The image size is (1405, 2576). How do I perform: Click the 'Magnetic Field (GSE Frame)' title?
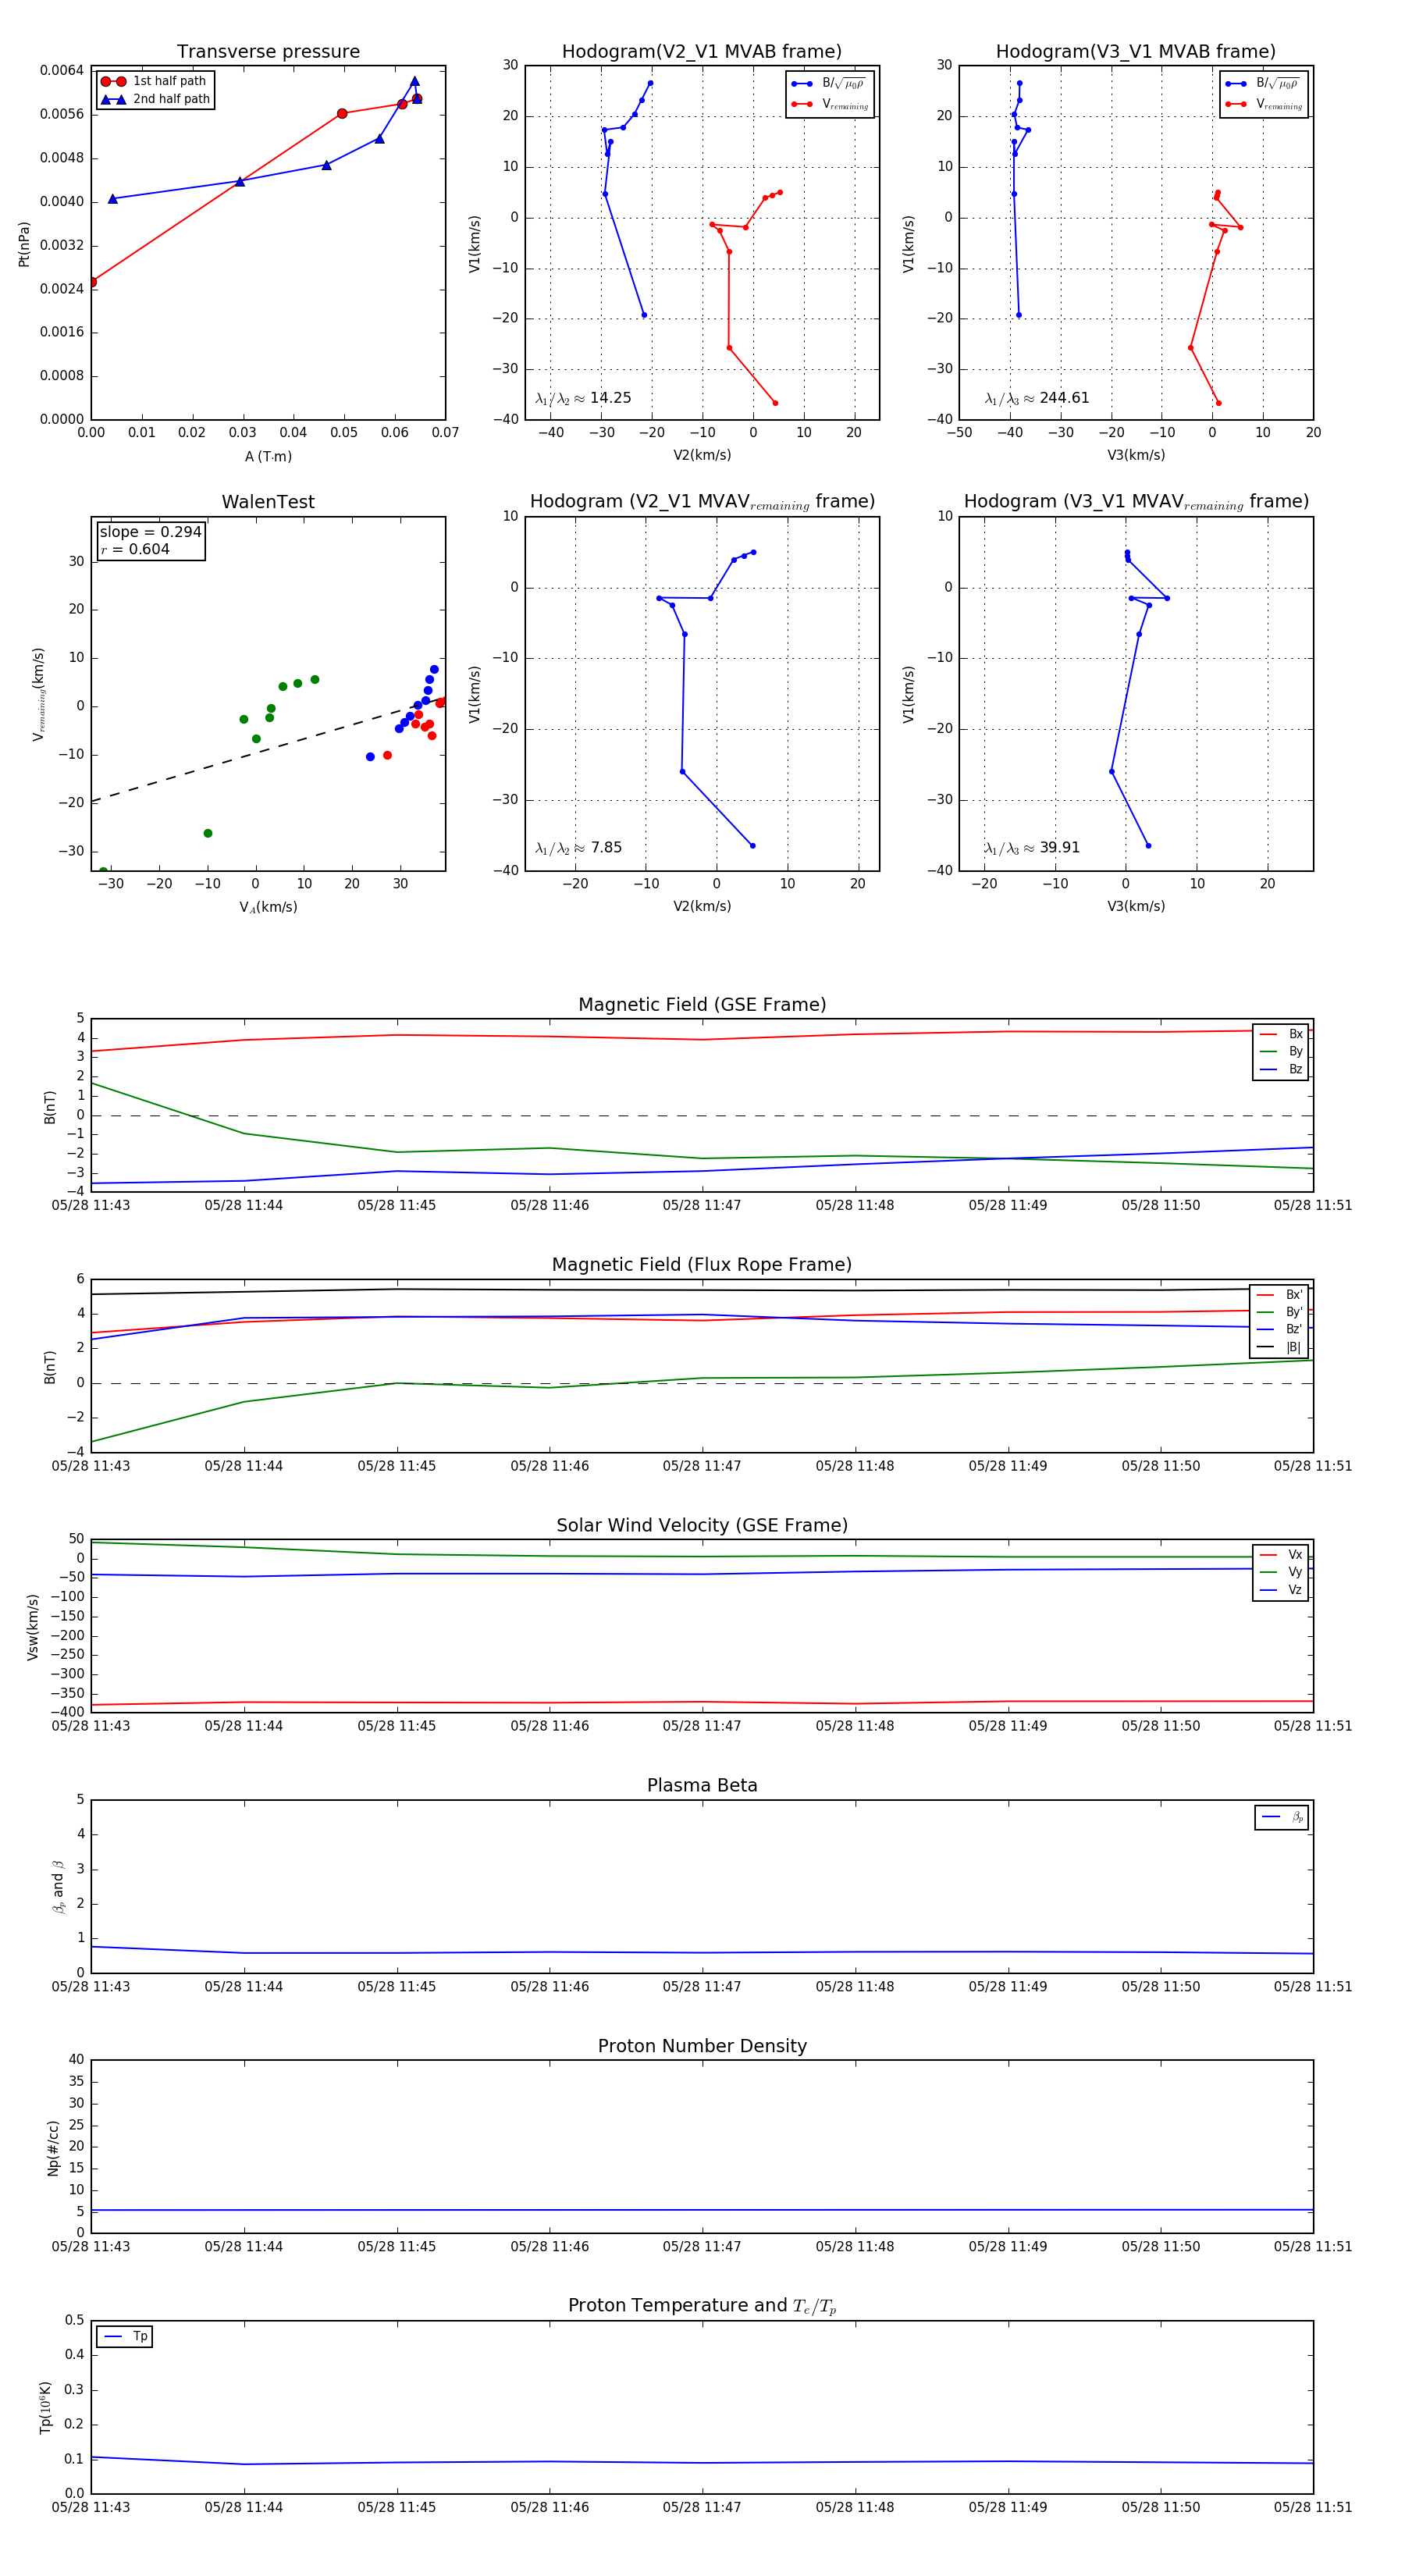pos(702,1005)
